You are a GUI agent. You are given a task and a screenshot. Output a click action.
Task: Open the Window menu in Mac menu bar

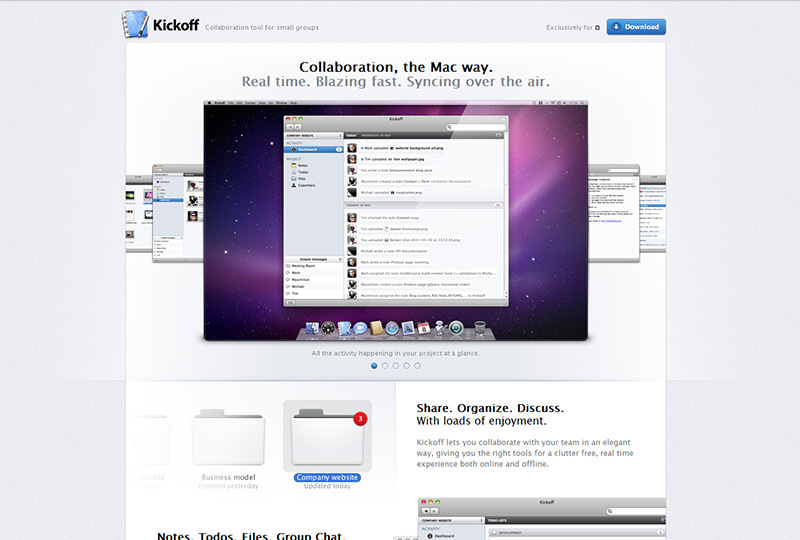[281, 103]
